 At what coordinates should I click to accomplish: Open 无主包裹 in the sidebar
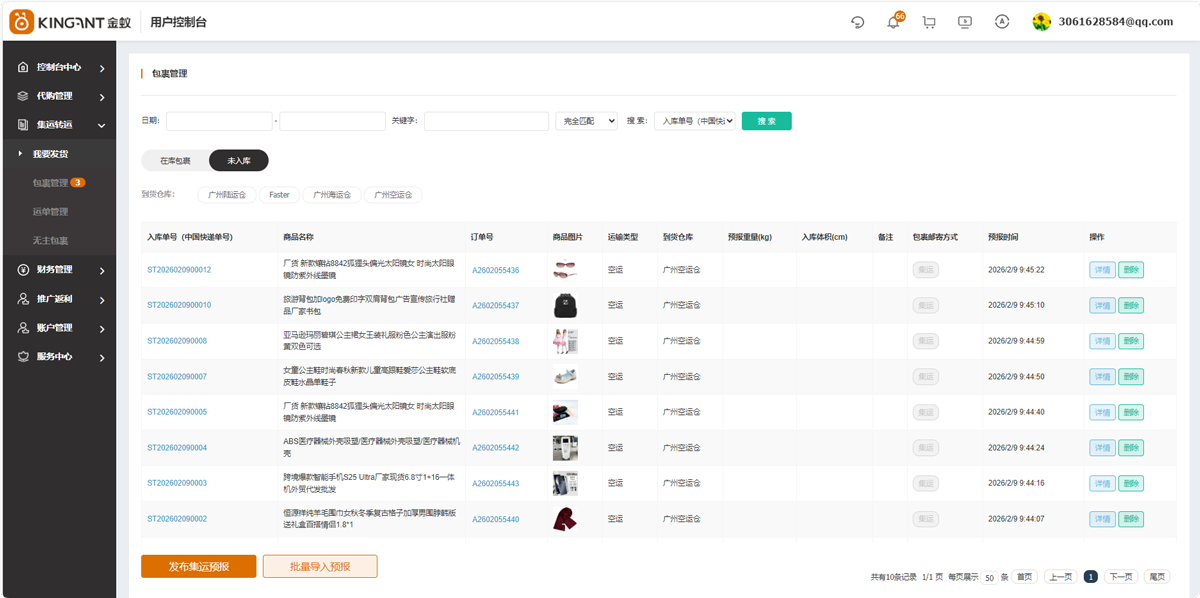(x=50, y=241)
